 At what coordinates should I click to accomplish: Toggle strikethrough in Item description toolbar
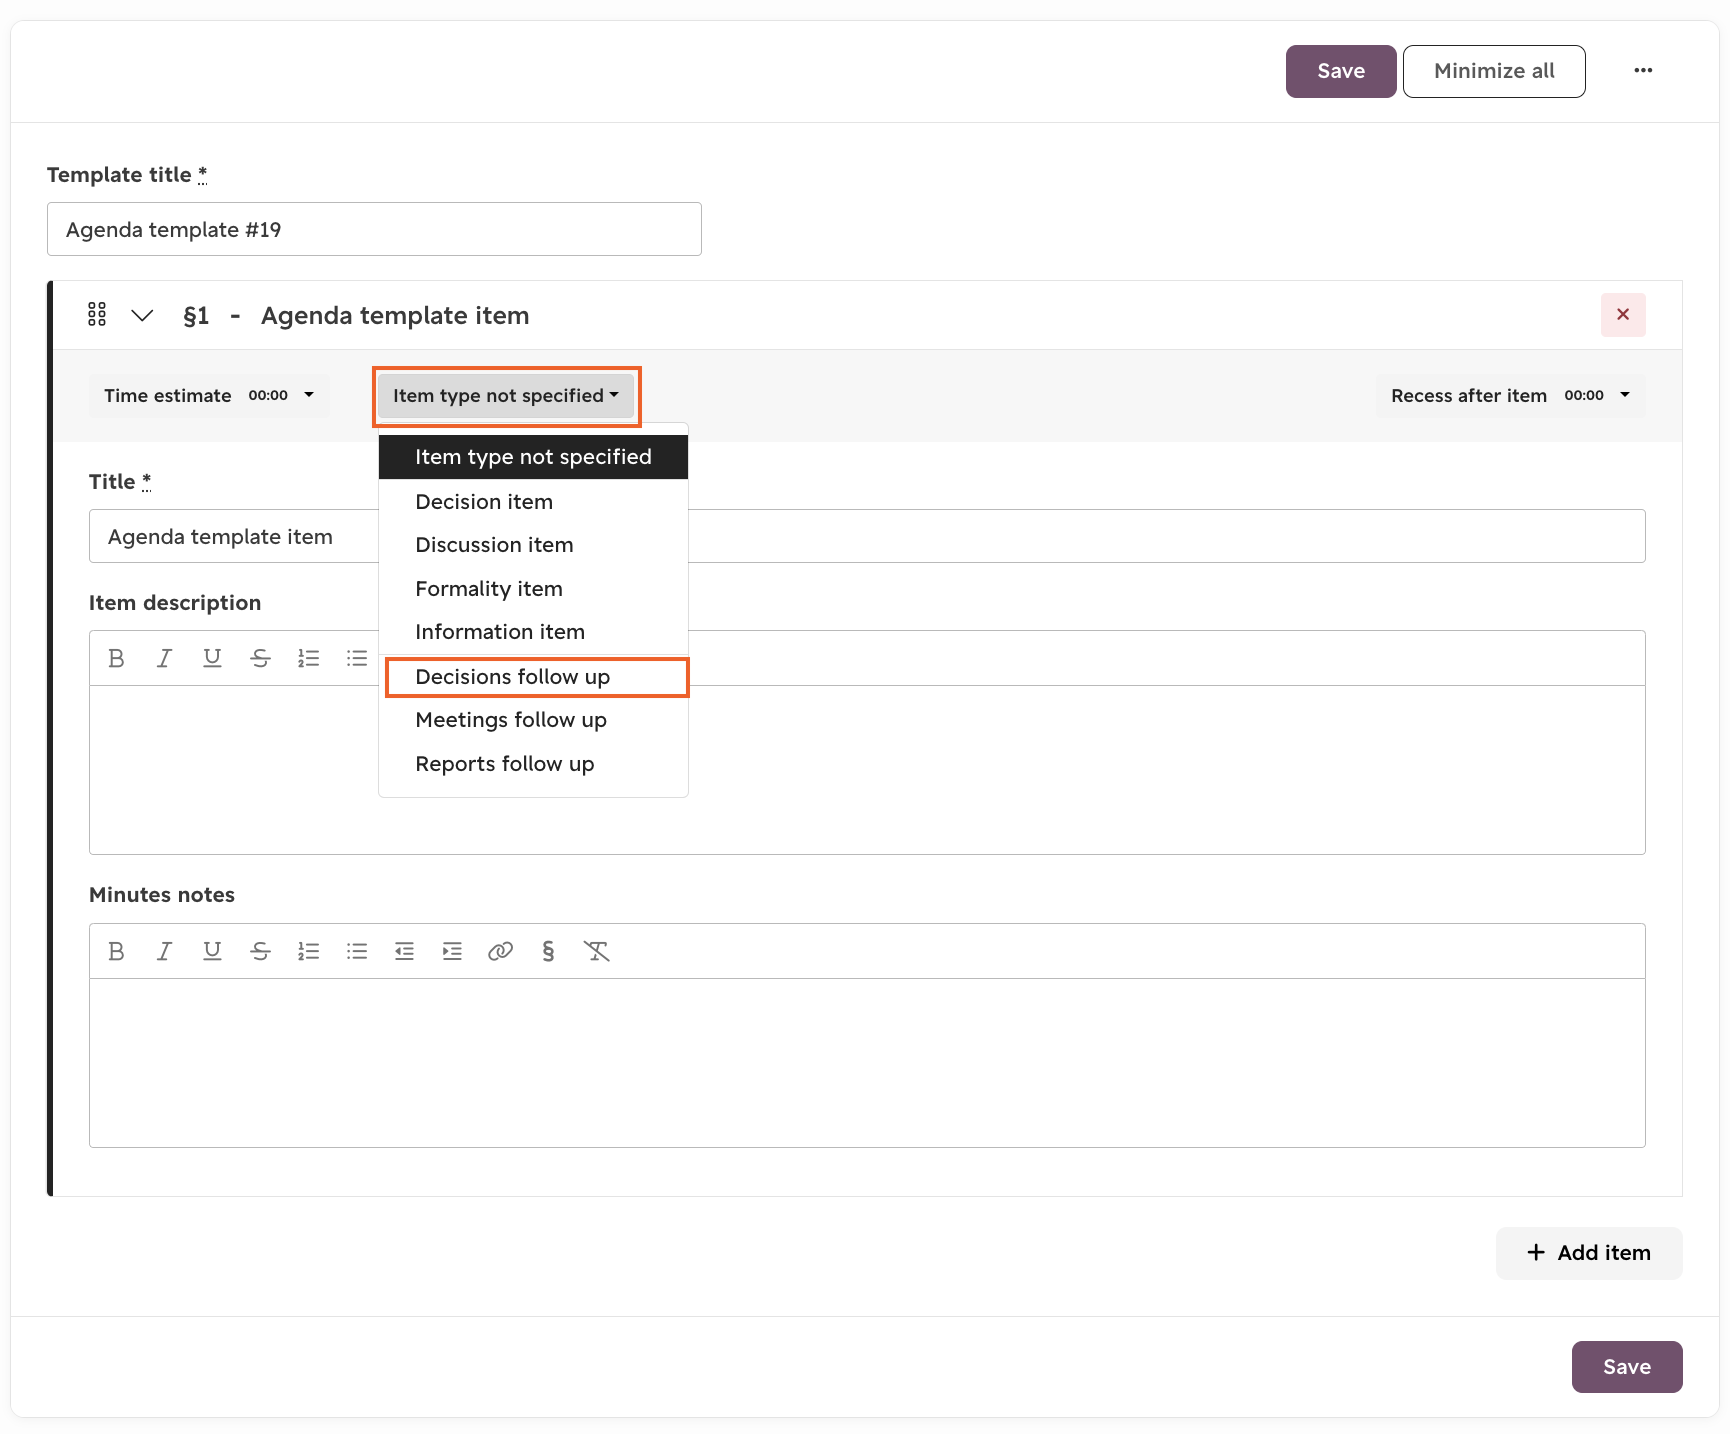[x=260, y=658]
